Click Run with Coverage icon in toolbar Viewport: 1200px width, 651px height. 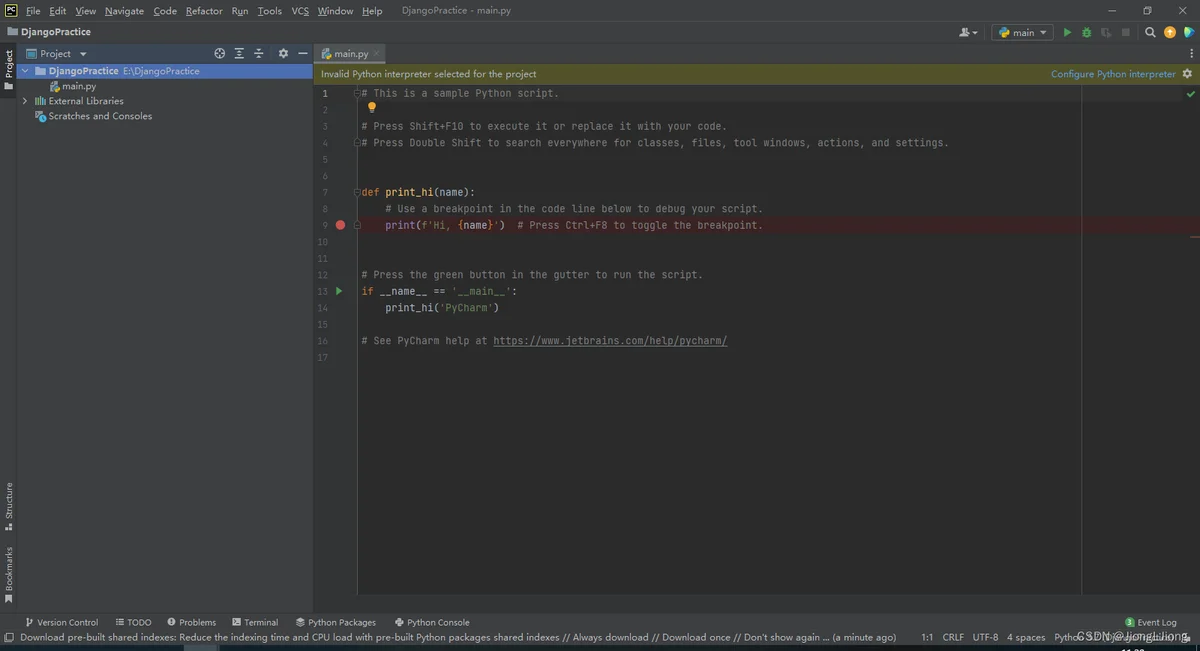pos(1106,32)
